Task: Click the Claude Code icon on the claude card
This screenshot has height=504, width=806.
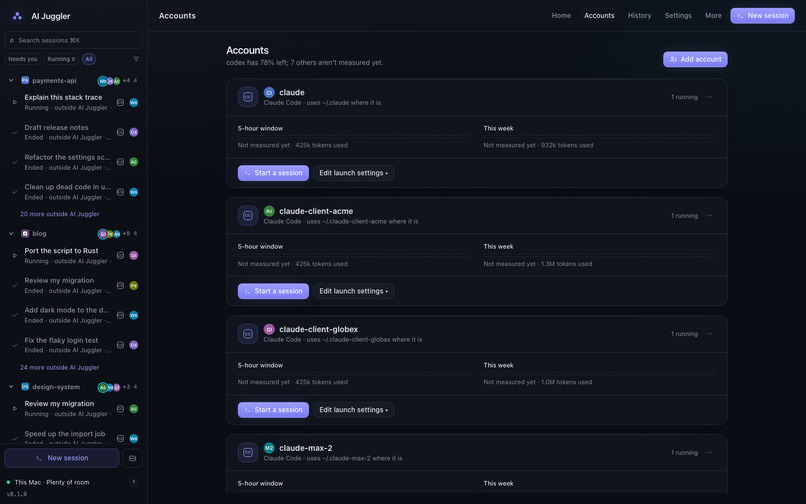Action: 248,97
